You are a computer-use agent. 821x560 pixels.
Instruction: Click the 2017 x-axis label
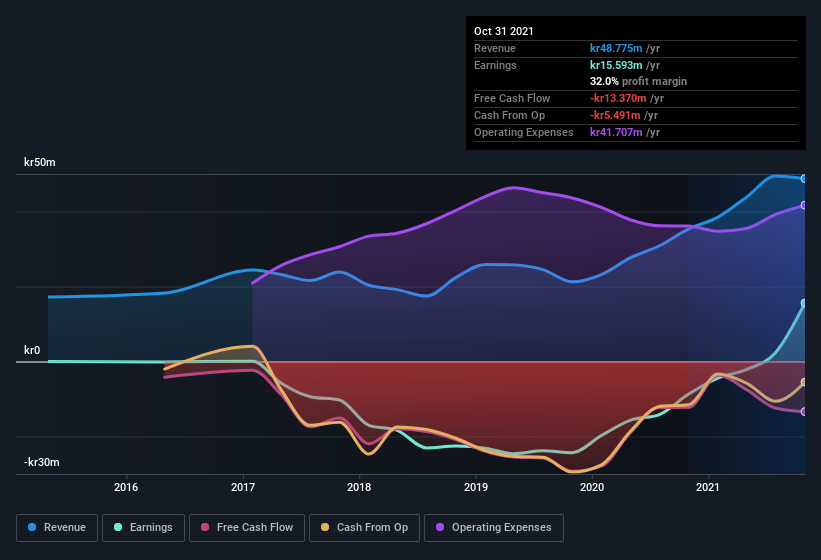click(243, 487)
